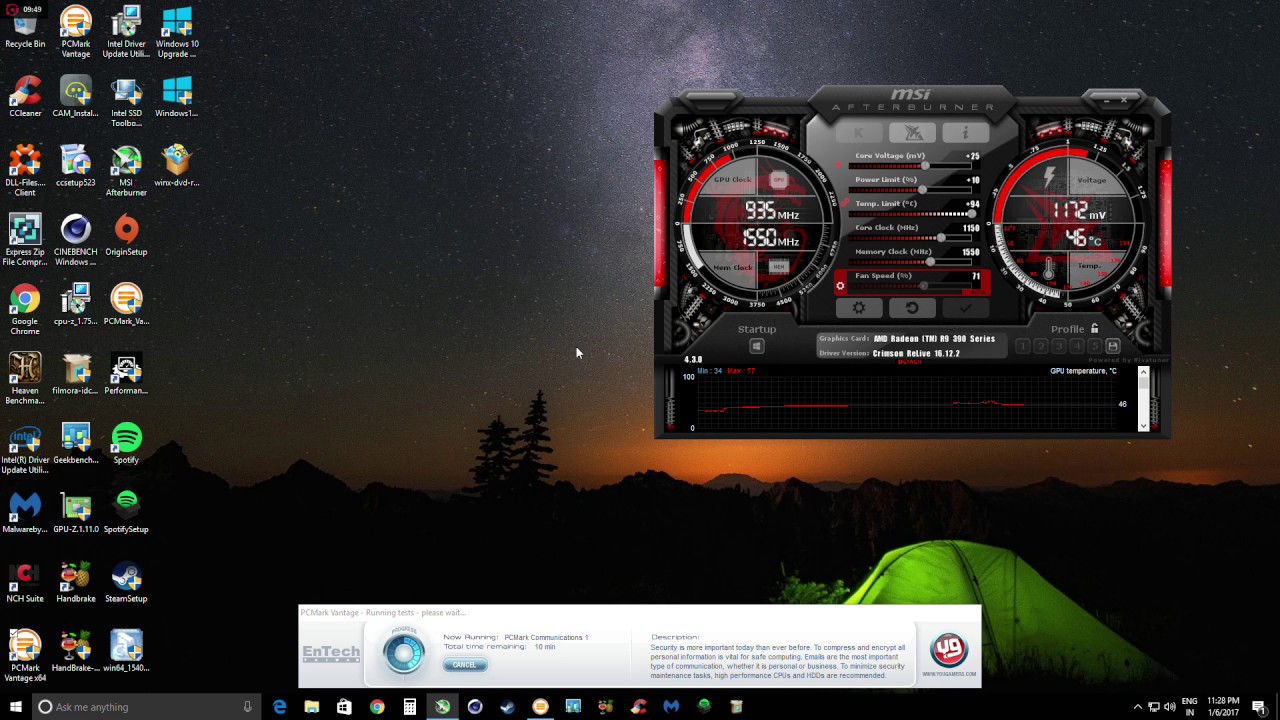The width and height of the screenshot is (1280, 720).
Task: Reset Afterburner settings to defaults
Action: 912,308
